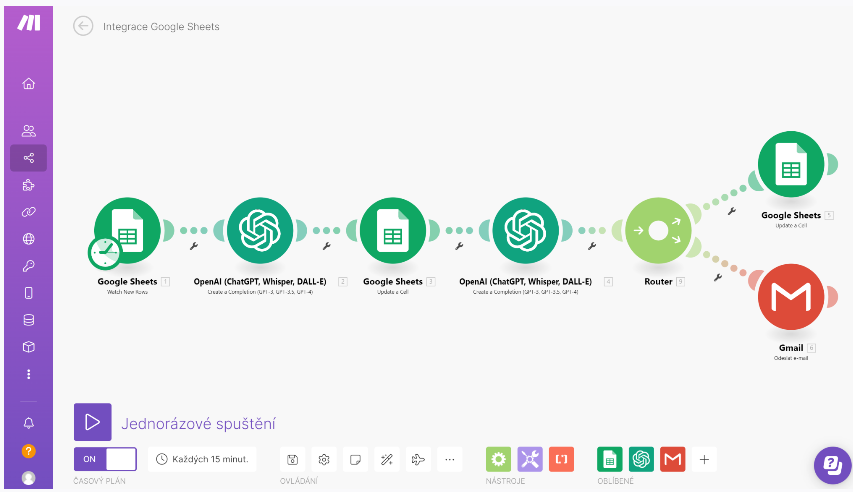This screenshot has width=853, height=492.
Task: Open filter wrench after first OpenAI module
Action: coord(326,246)
